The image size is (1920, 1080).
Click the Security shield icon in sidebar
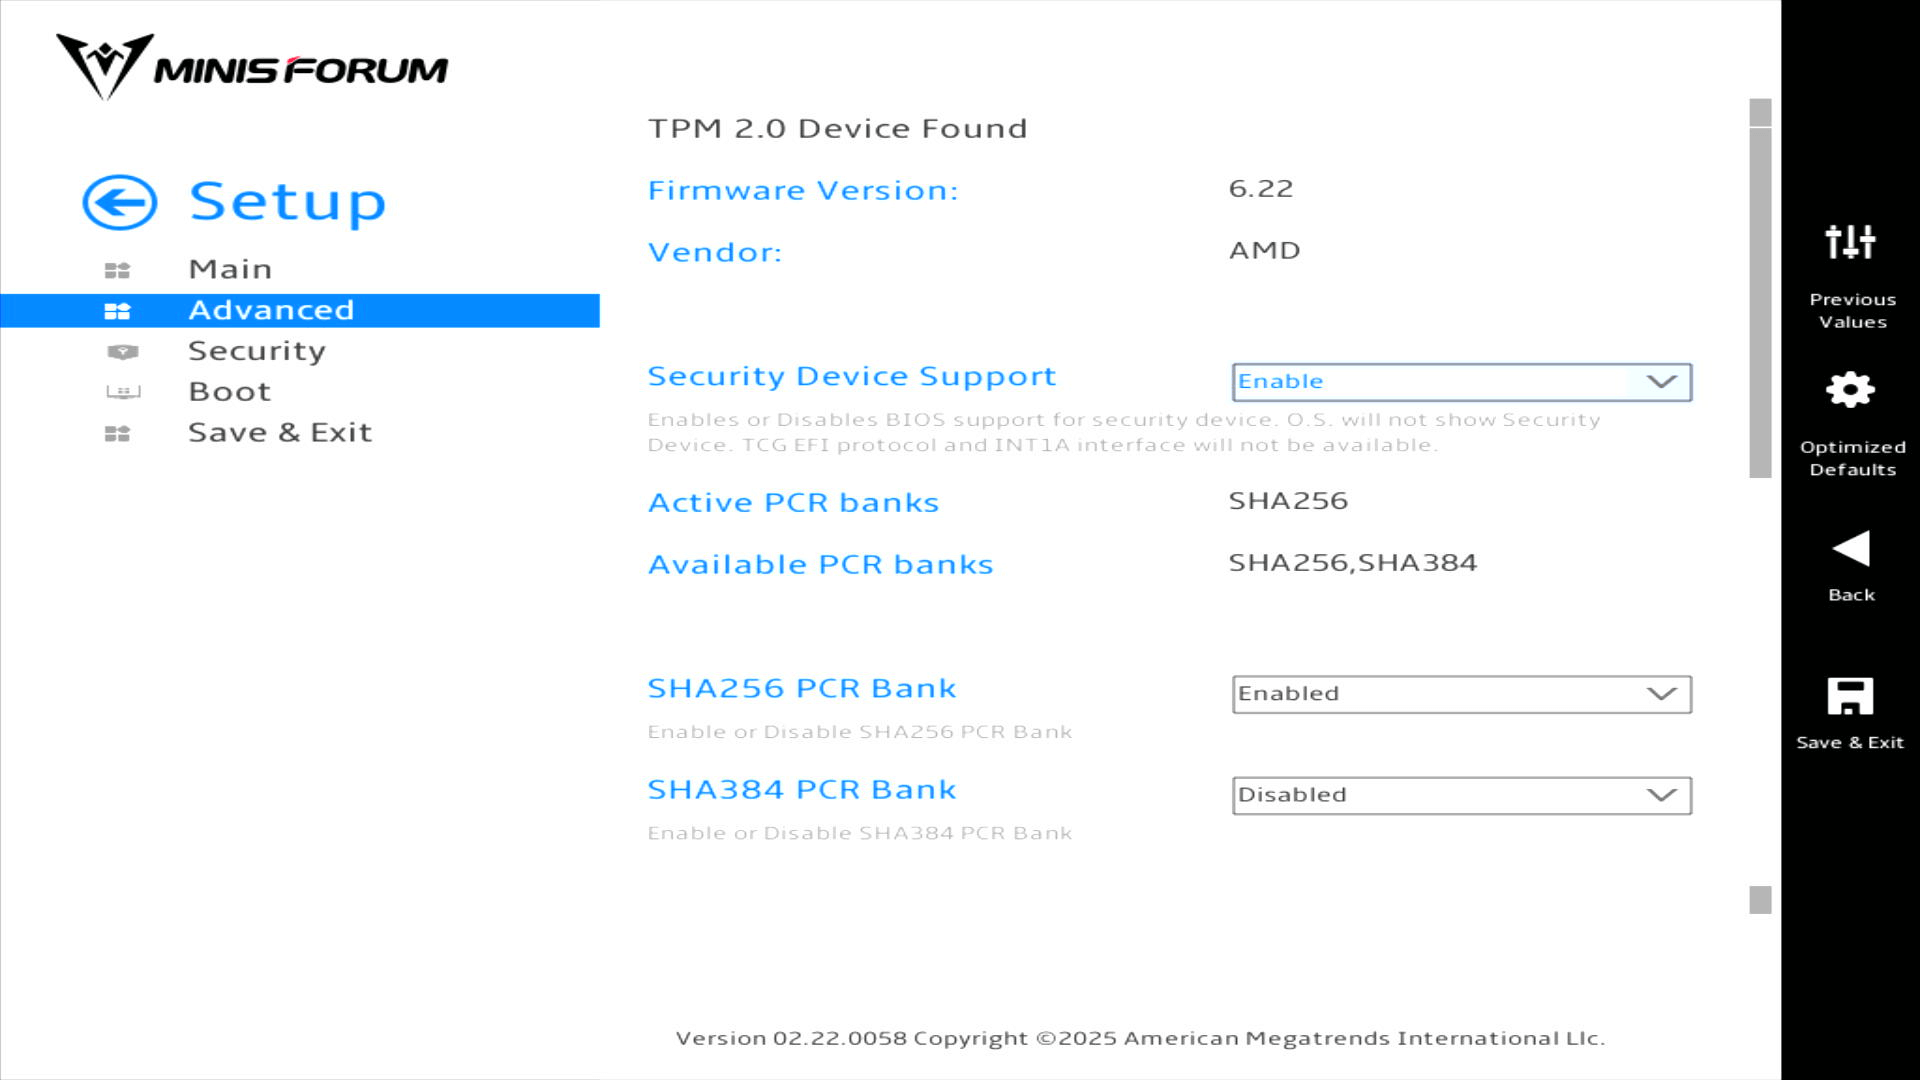(123, 352)
